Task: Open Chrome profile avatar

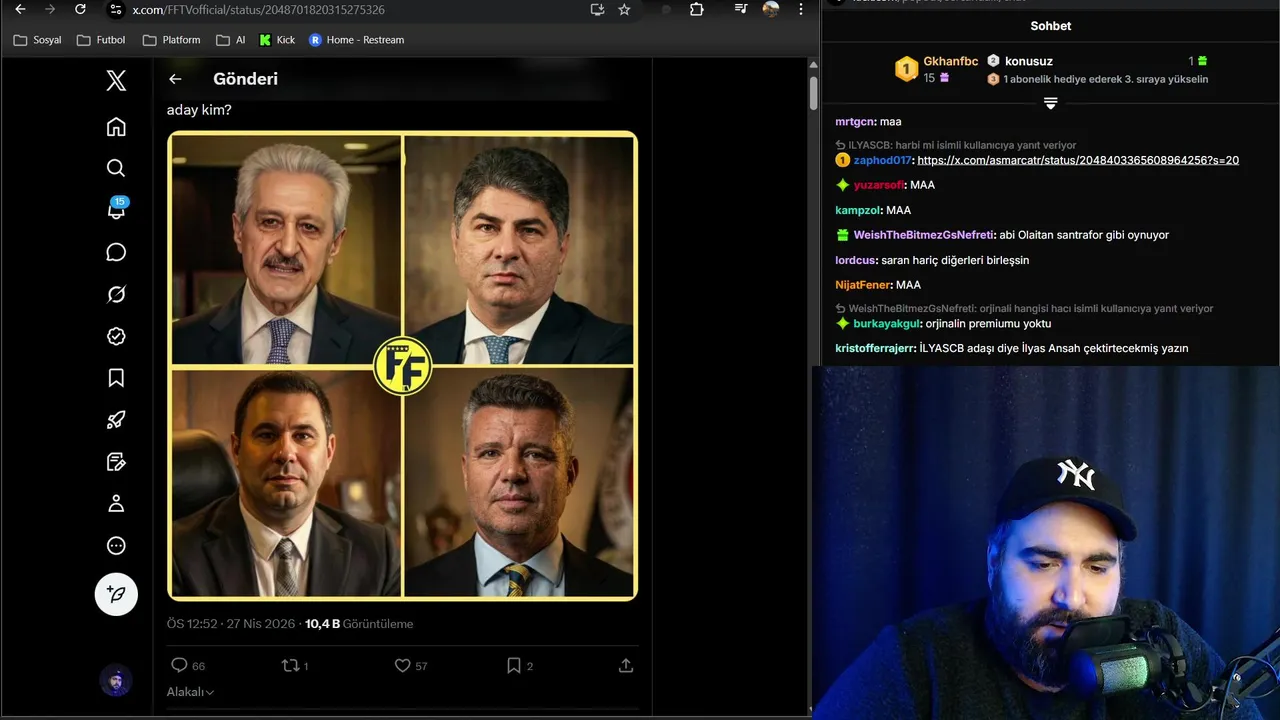Action: (771, 9)
